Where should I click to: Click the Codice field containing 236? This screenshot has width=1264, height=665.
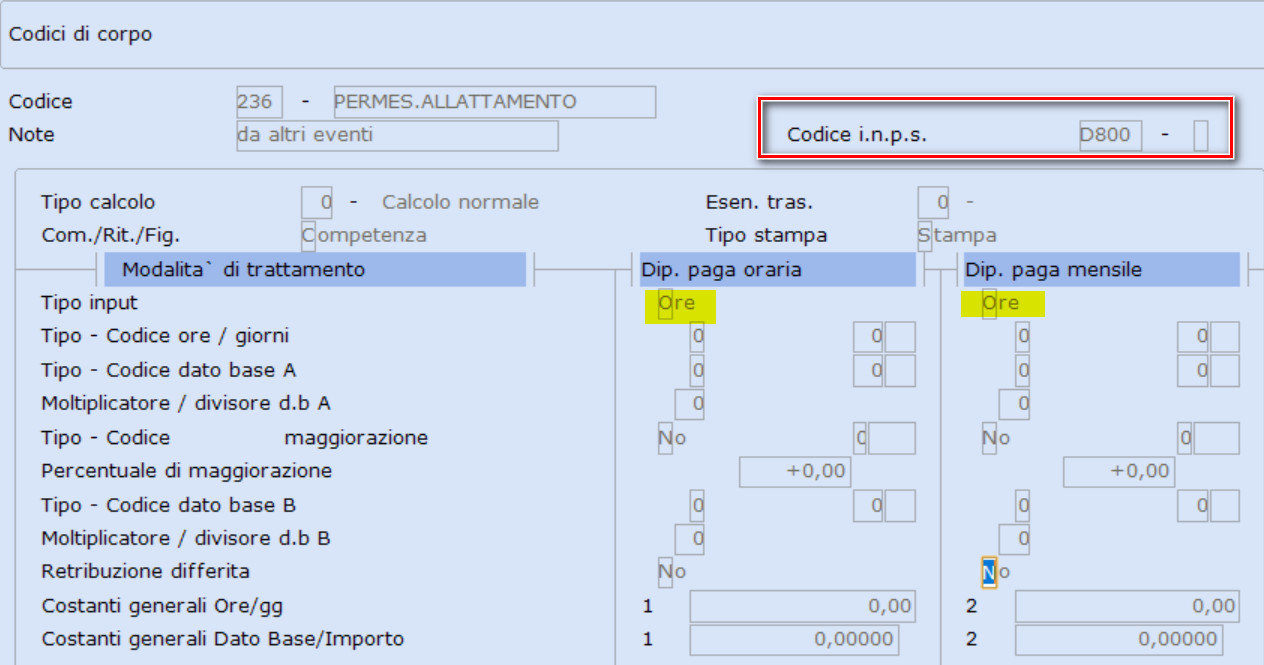259,102
